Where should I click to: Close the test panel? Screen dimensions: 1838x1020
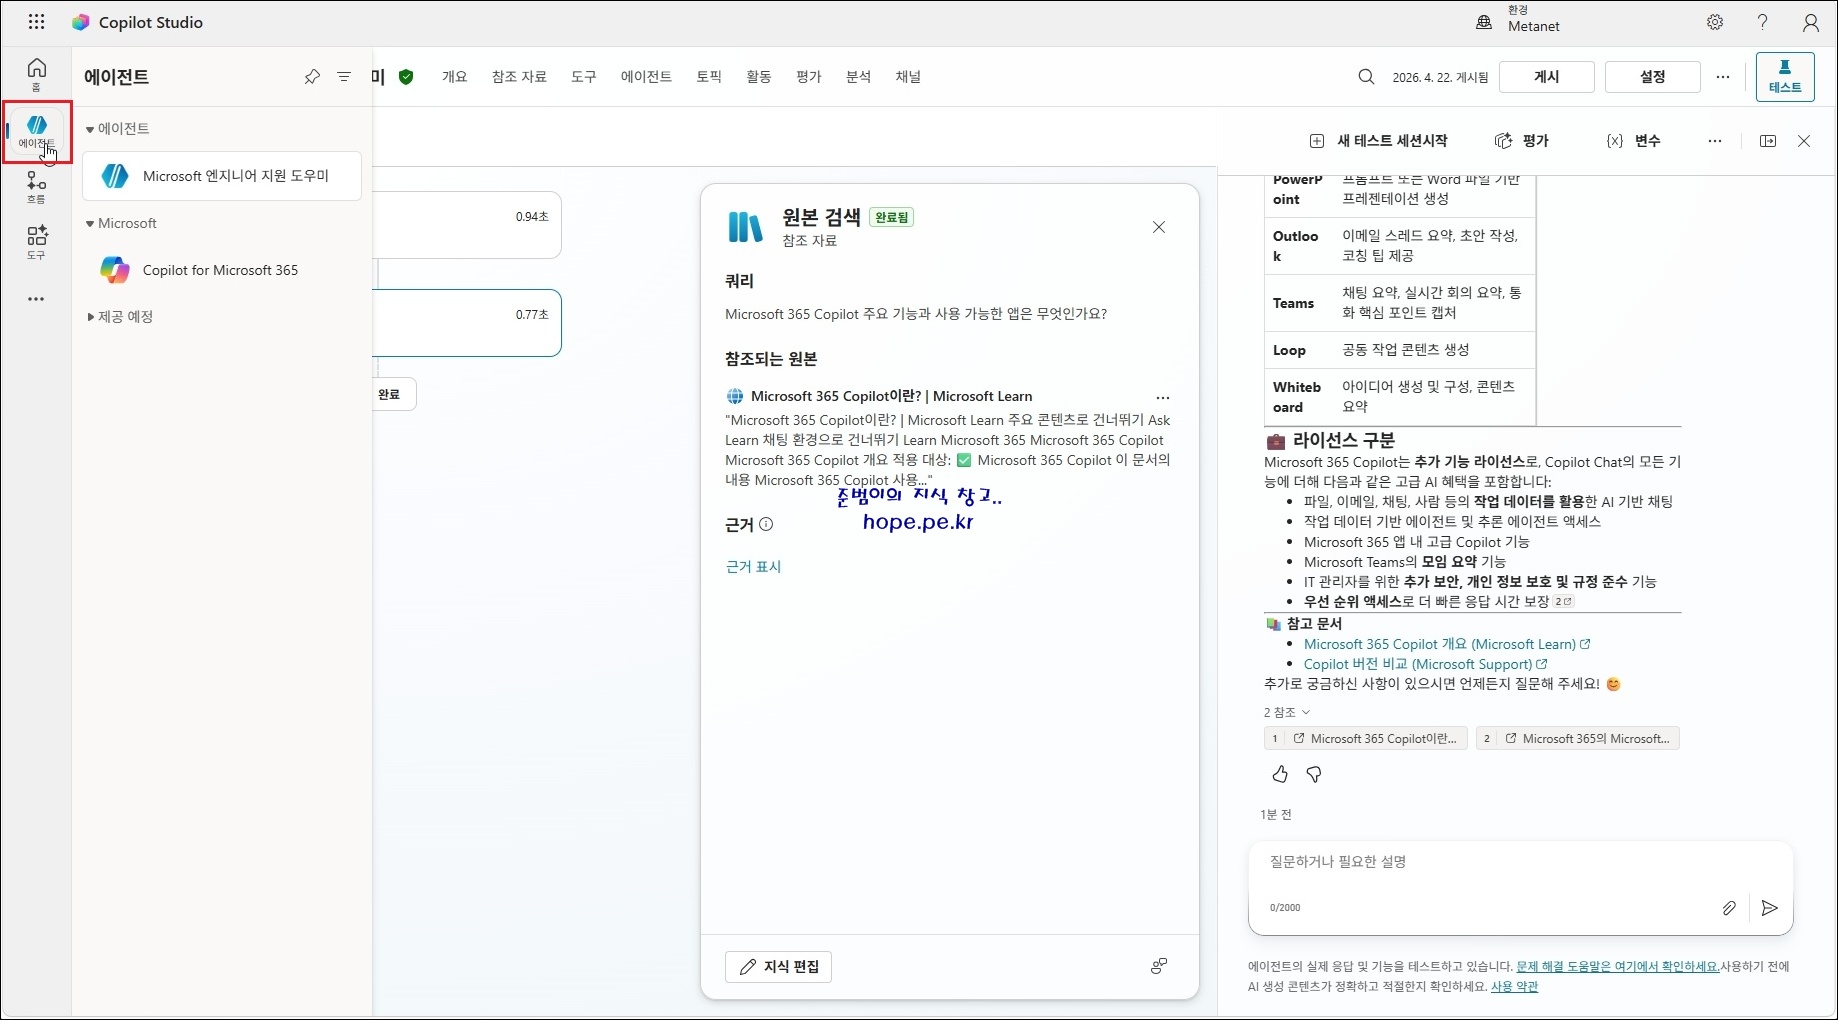click(x=1804, y=141)
